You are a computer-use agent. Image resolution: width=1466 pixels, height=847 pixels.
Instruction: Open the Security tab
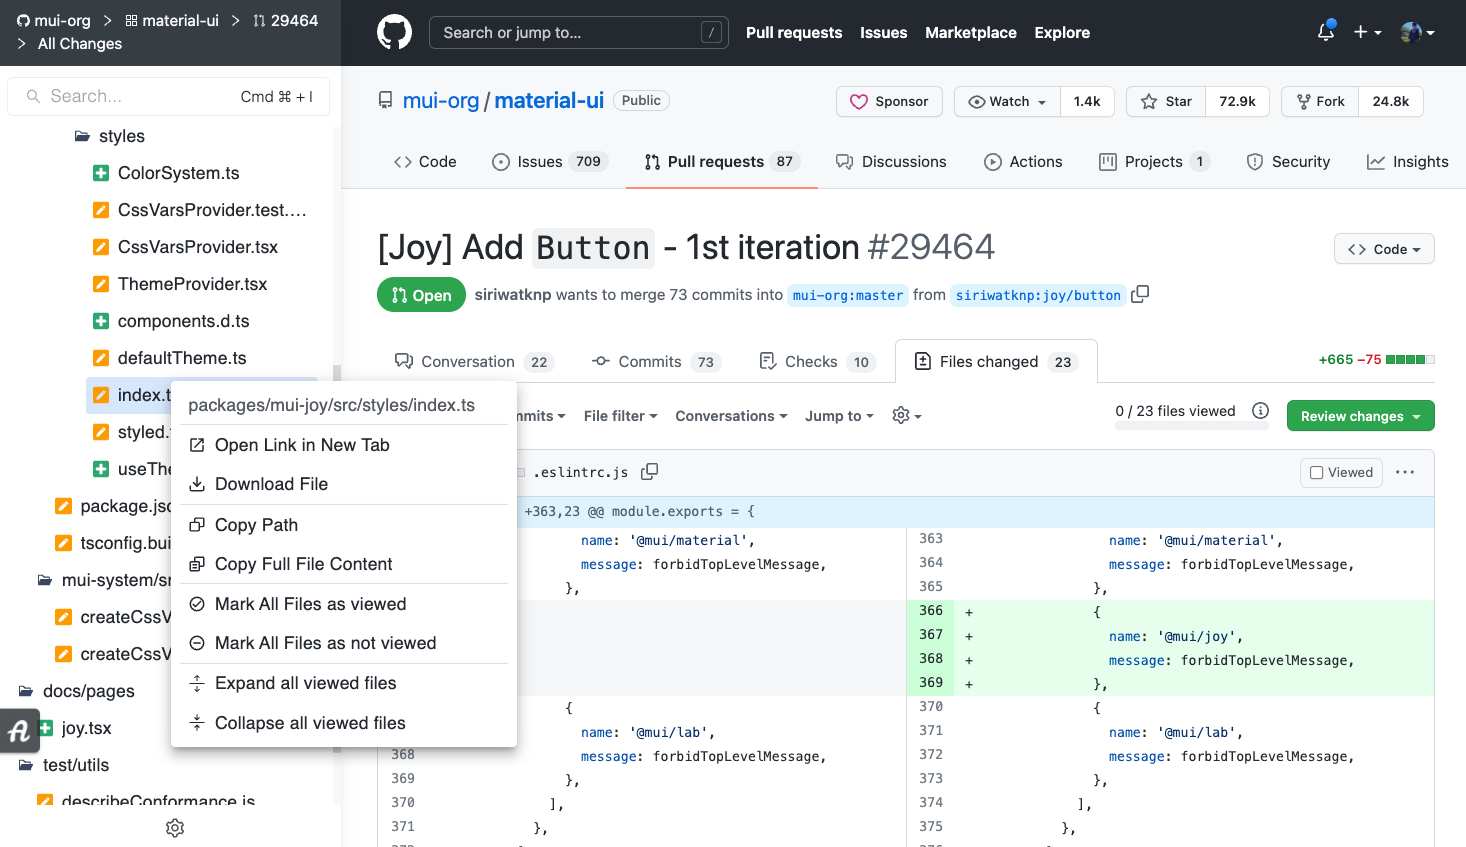1288,162
